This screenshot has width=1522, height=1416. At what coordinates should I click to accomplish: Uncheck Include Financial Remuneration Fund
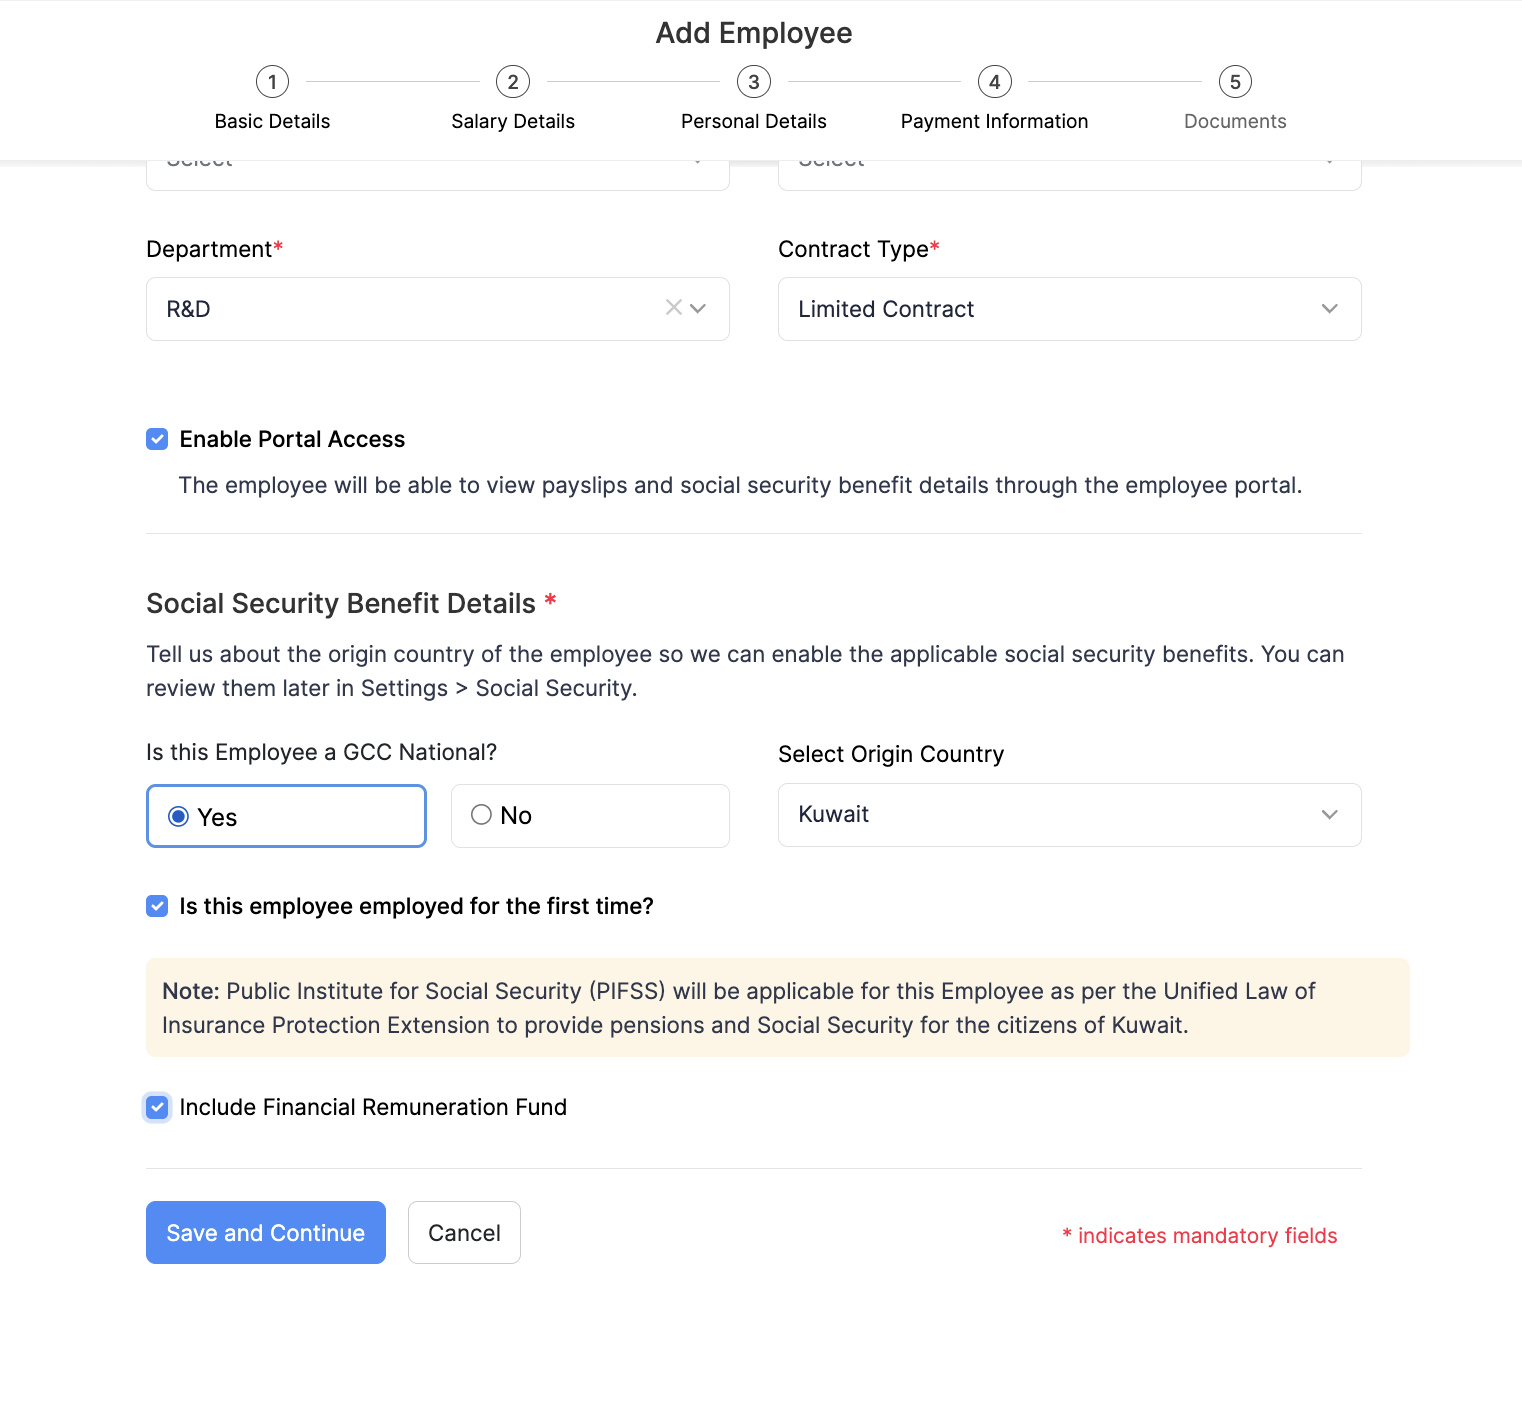pyautogui.click(x=157, y=1107)
